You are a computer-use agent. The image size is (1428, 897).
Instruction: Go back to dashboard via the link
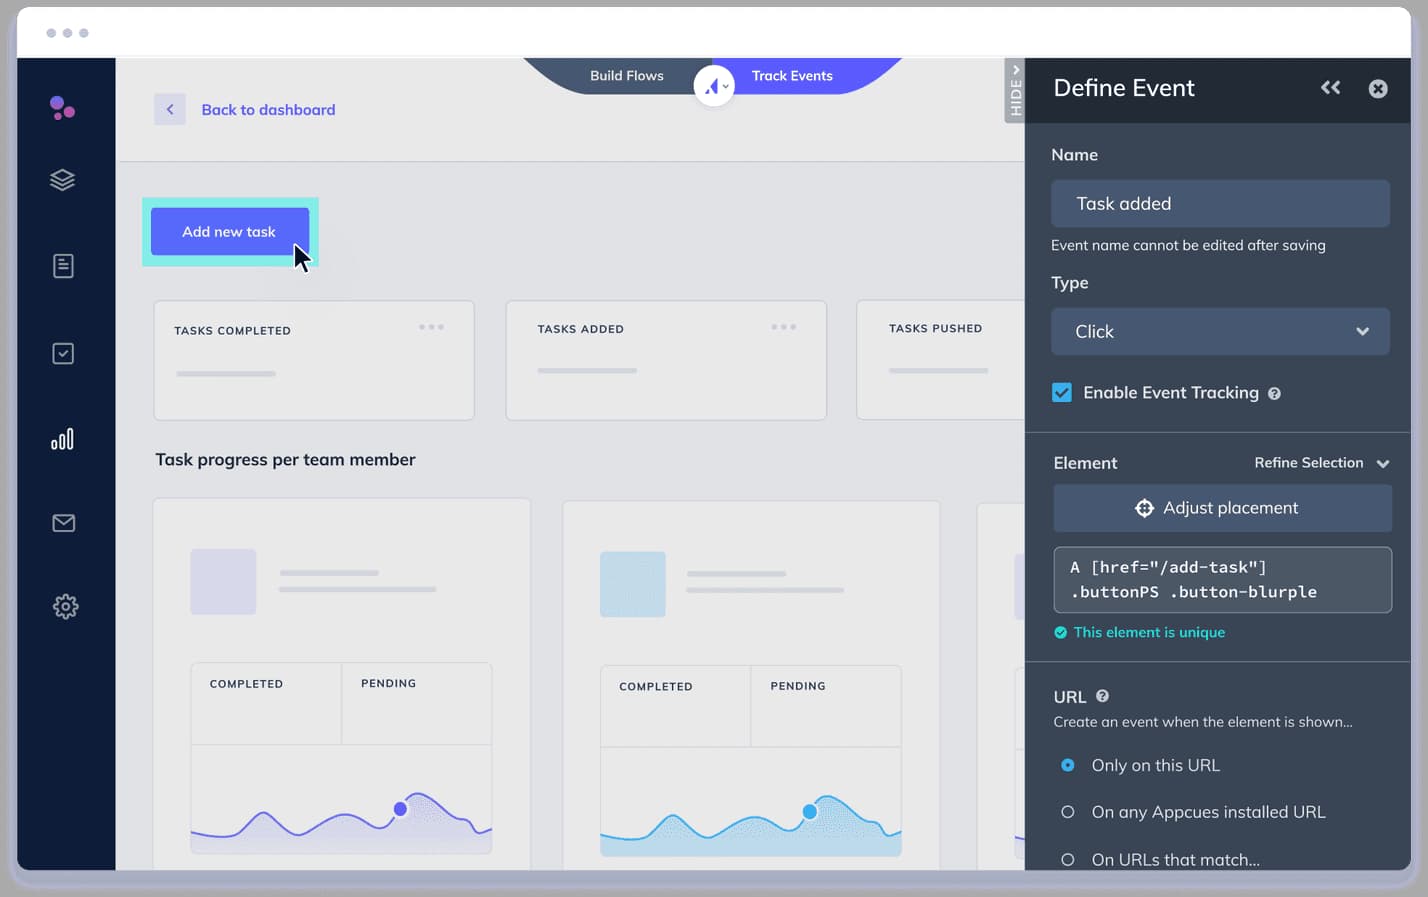268,109
